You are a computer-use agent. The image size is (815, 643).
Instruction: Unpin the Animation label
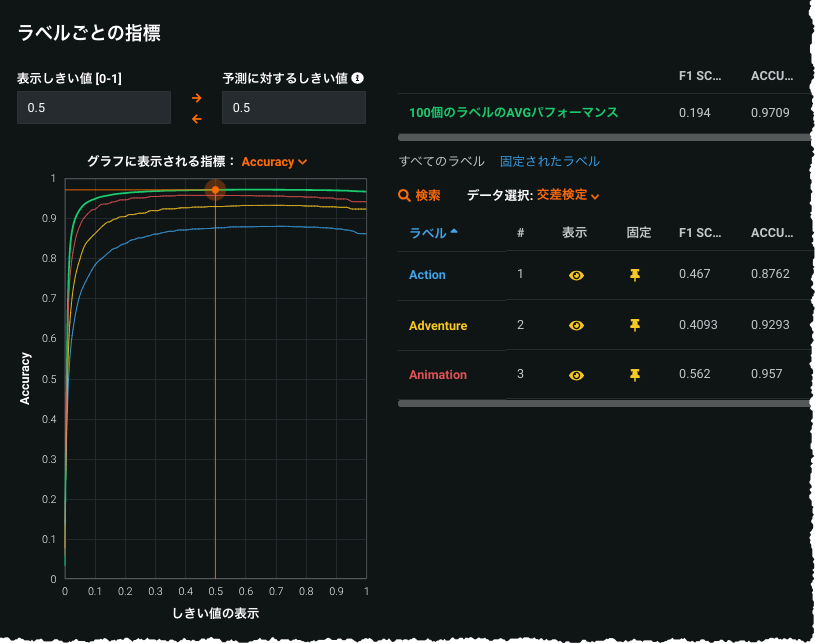[x=634, y=375]
